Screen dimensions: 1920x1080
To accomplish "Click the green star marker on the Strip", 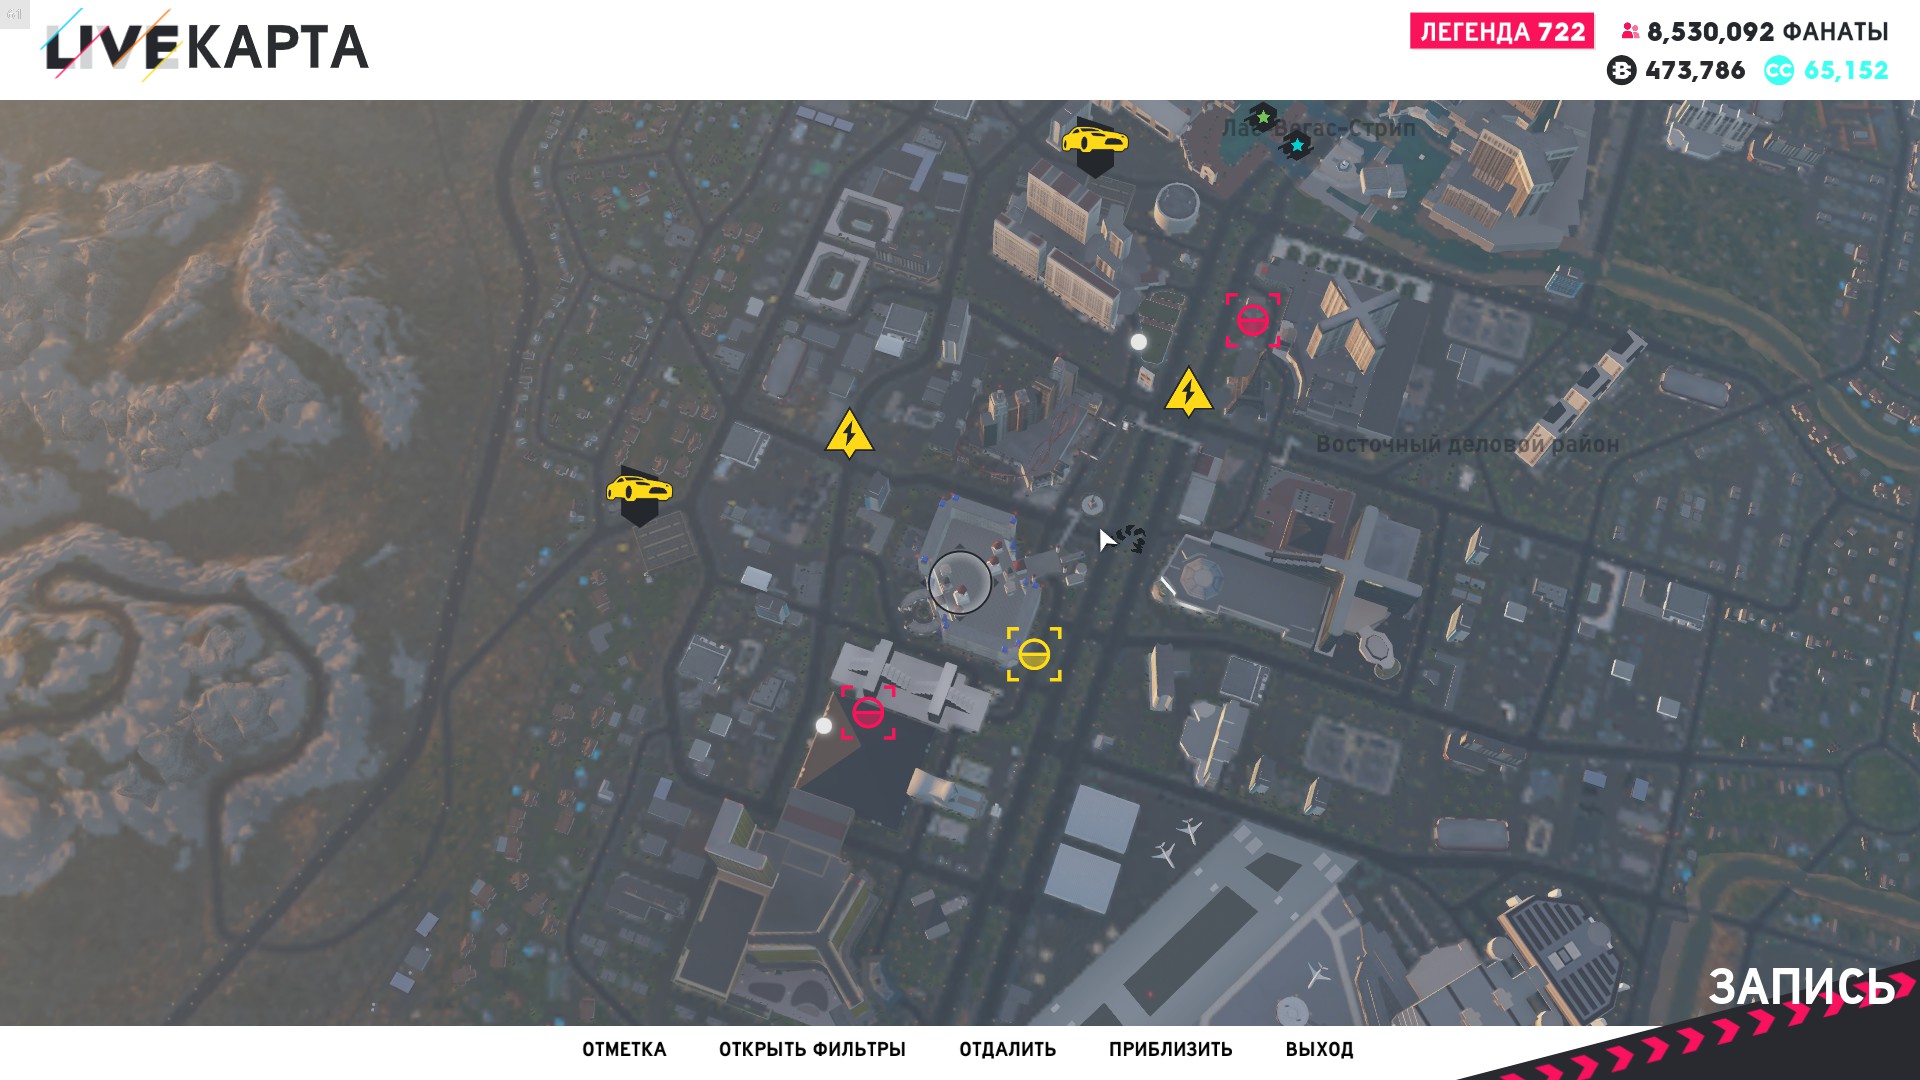I will 1263,118.
